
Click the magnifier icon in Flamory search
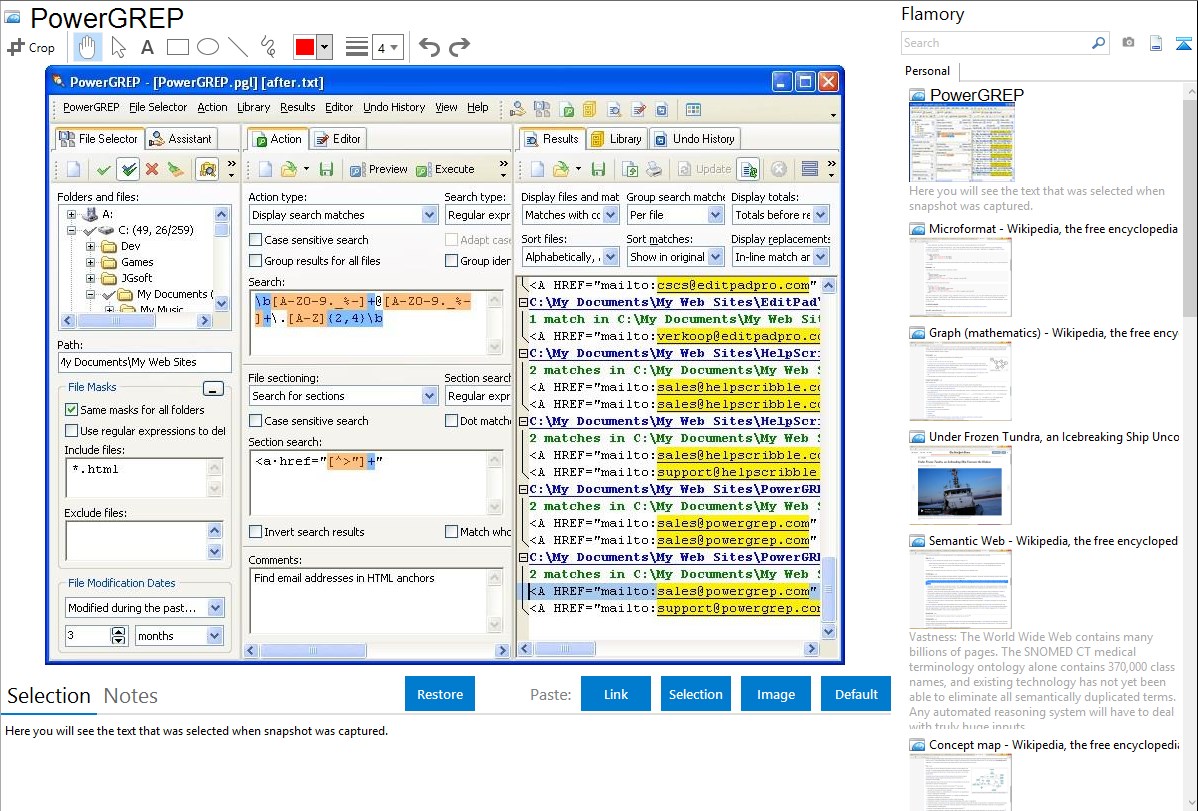pyautogui.click(x=1098, y=43)
